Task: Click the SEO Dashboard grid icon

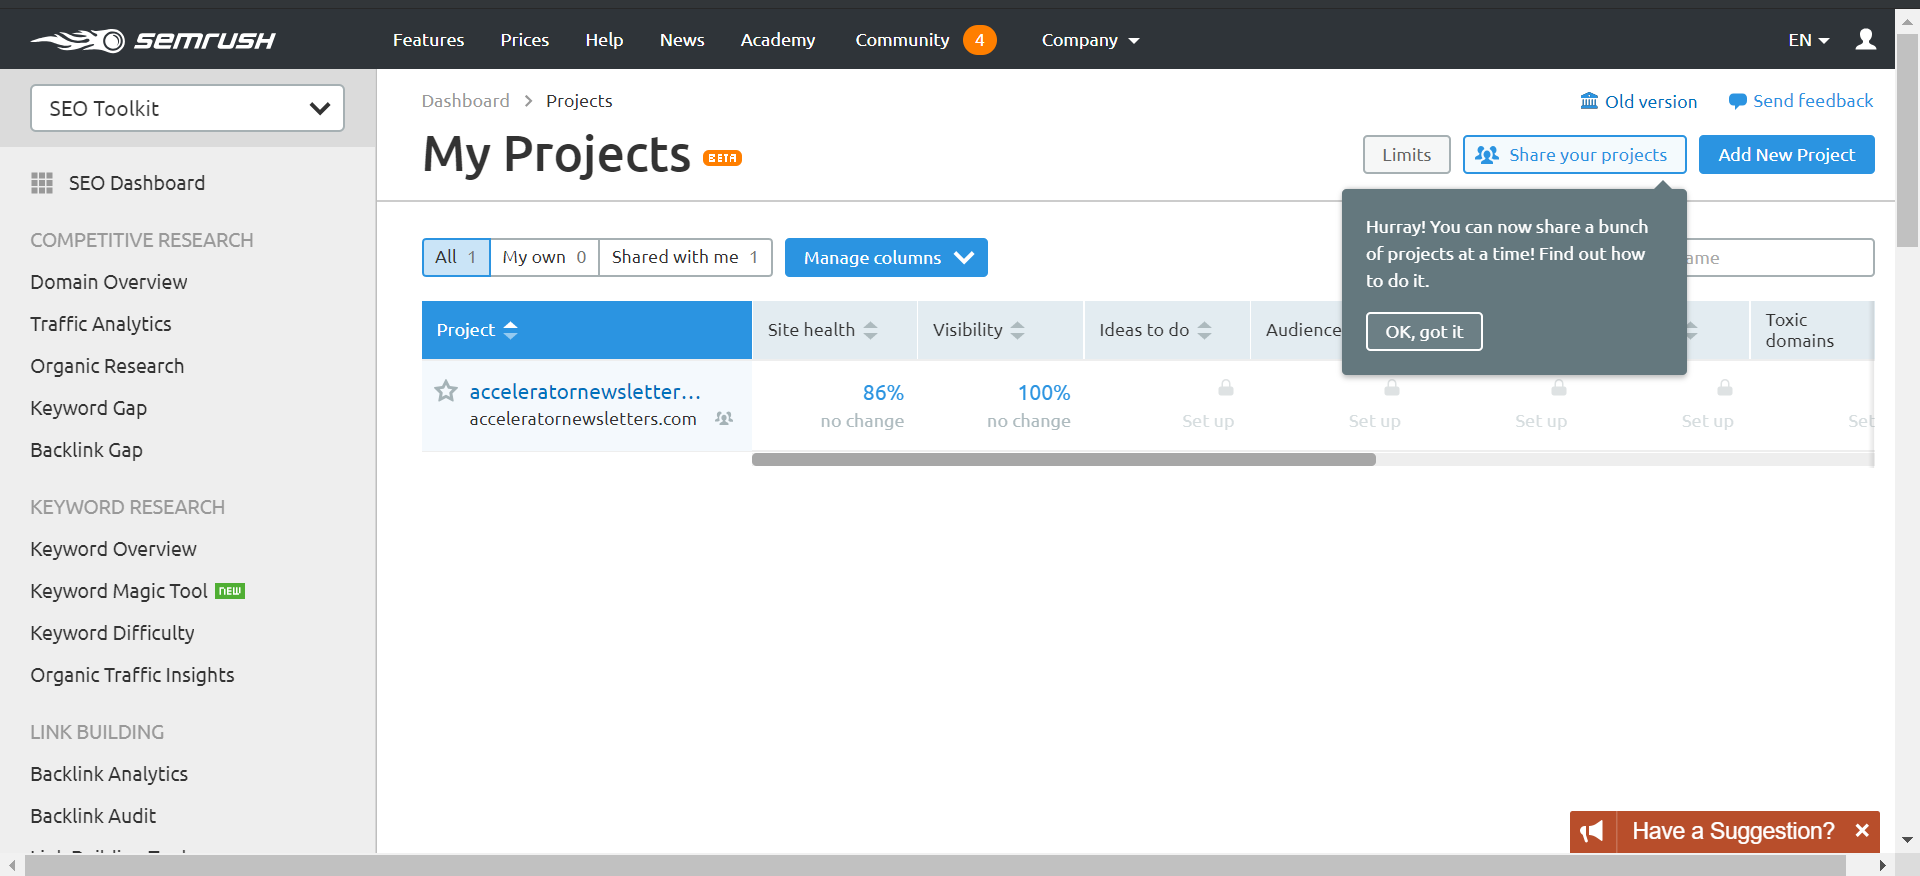Action: [42, 183]
